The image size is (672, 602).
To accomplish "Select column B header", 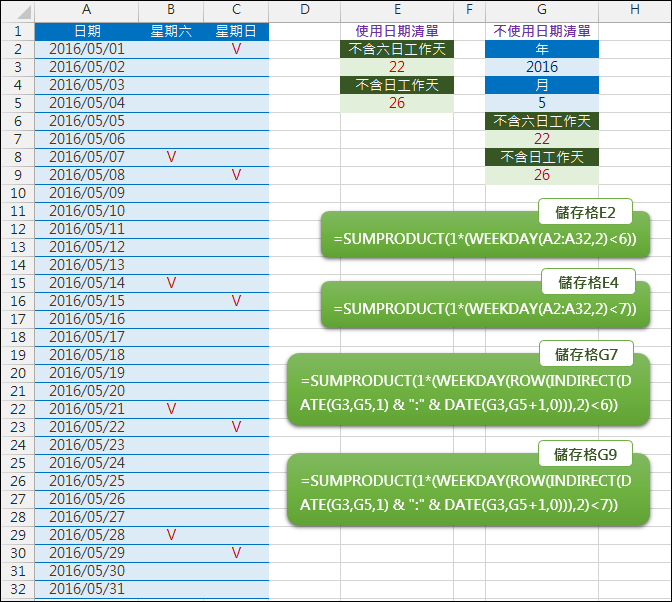I will tap(171, 11).
